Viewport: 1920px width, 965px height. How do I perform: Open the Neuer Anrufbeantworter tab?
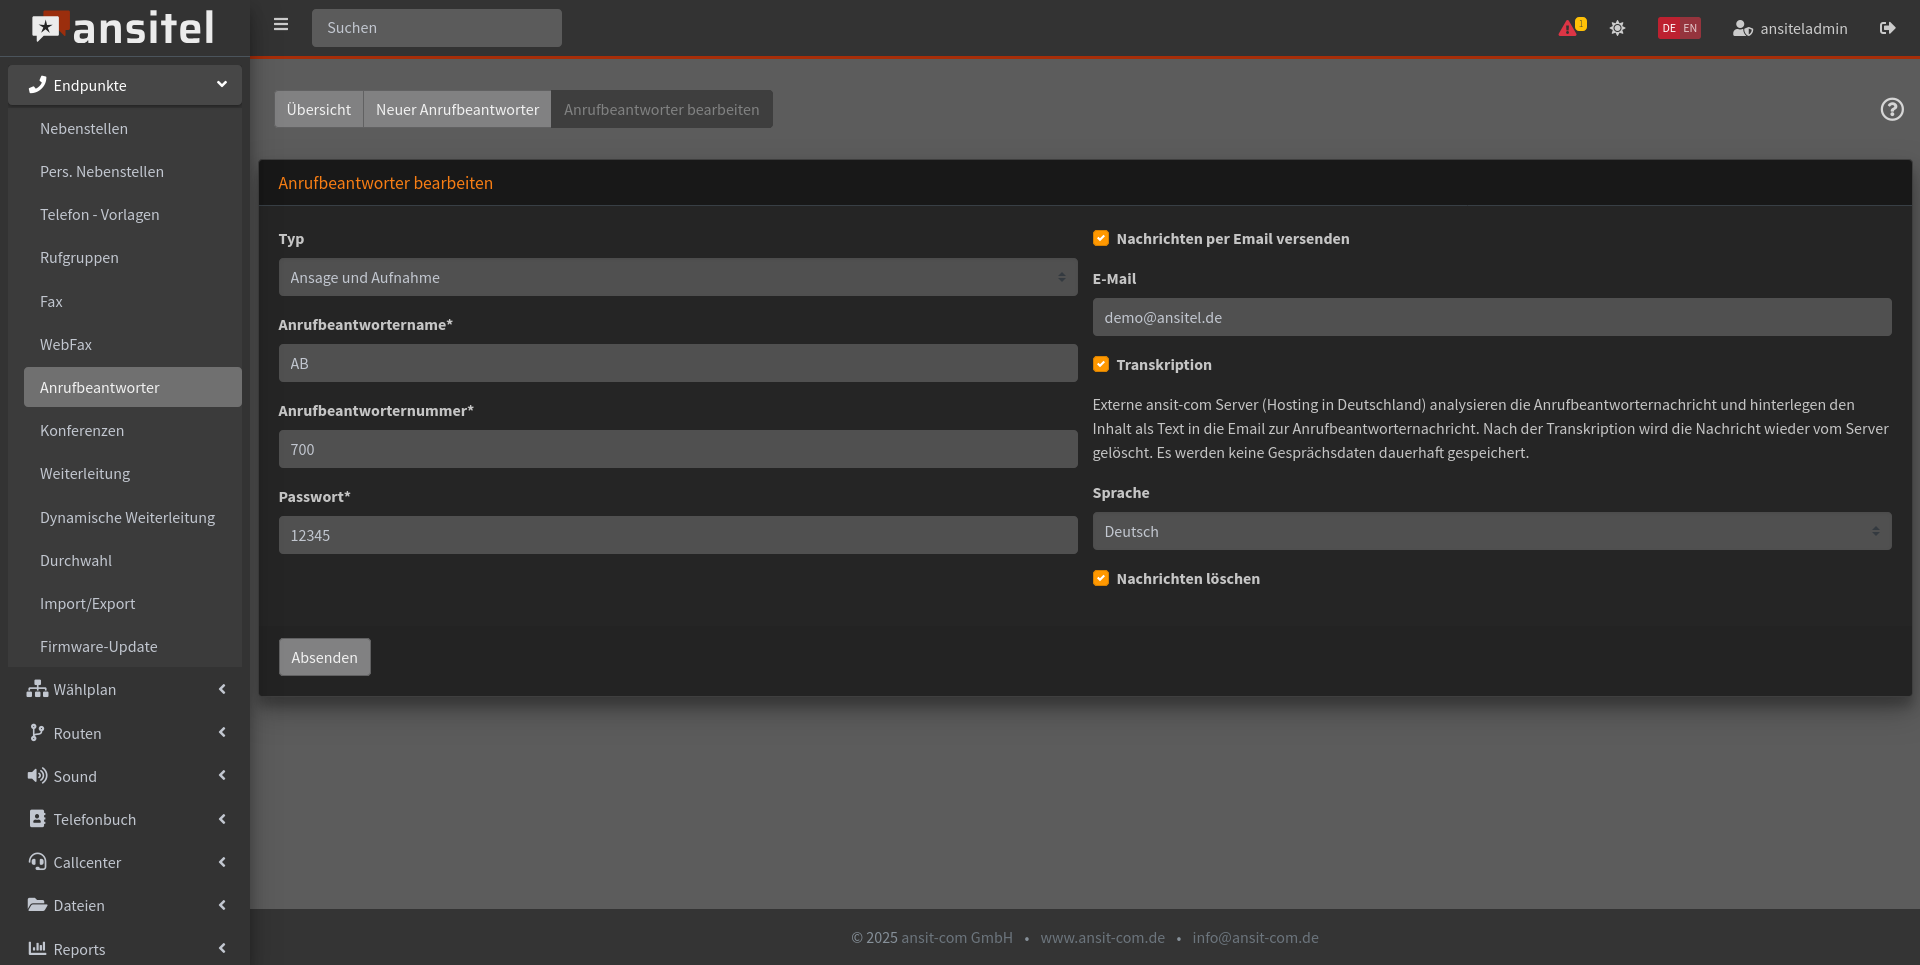click(x=457, y=109)
